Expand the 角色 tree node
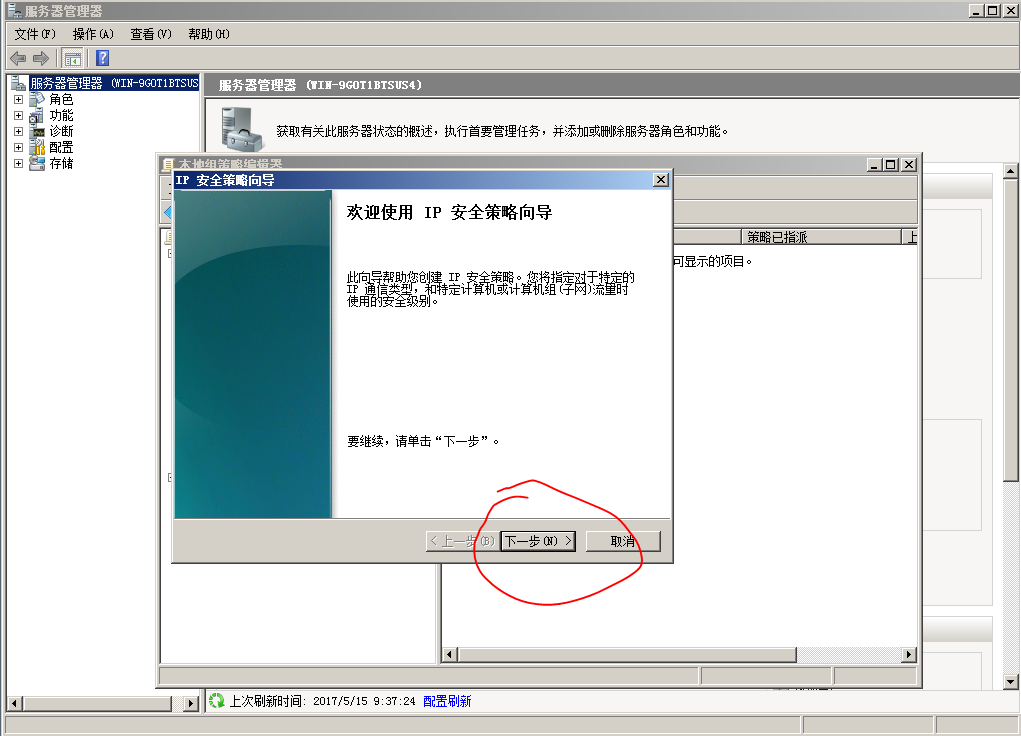1021x736 pixels. [18, 100]
